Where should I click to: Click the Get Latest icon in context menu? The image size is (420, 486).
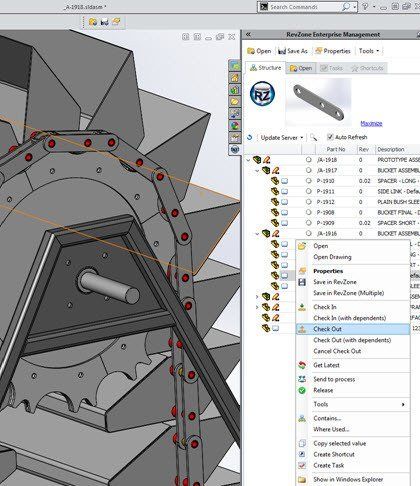point(302,365)
